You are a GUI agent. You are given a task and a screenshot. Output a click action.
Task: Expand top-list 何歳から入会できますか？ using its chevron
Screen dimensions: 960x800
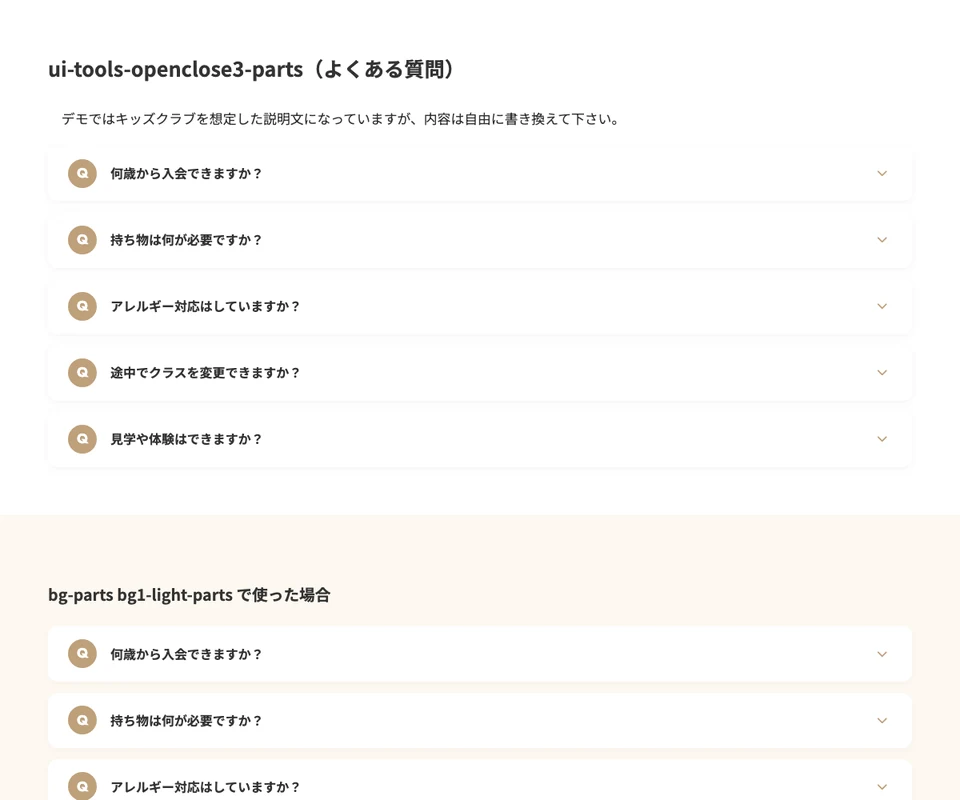click(x=882, y=173)
